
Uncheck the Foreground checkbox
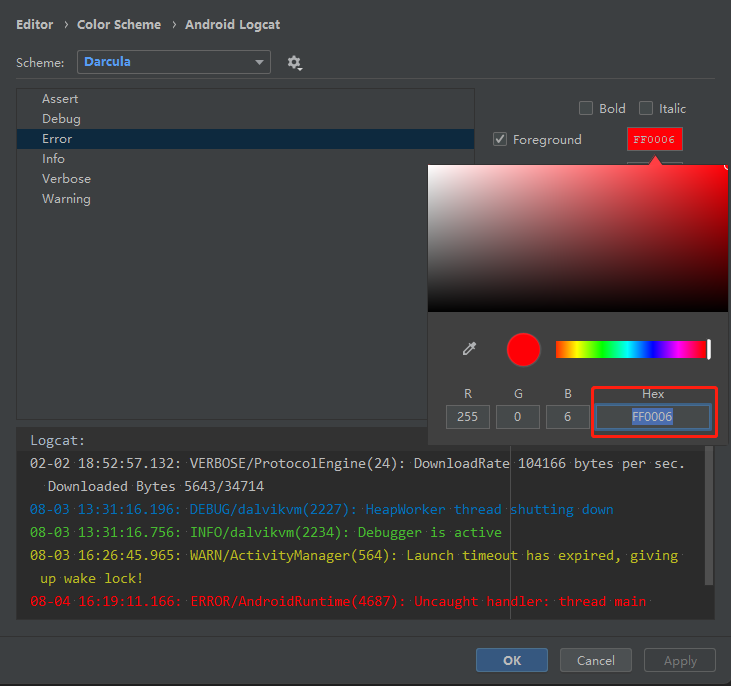pos(500,139)
